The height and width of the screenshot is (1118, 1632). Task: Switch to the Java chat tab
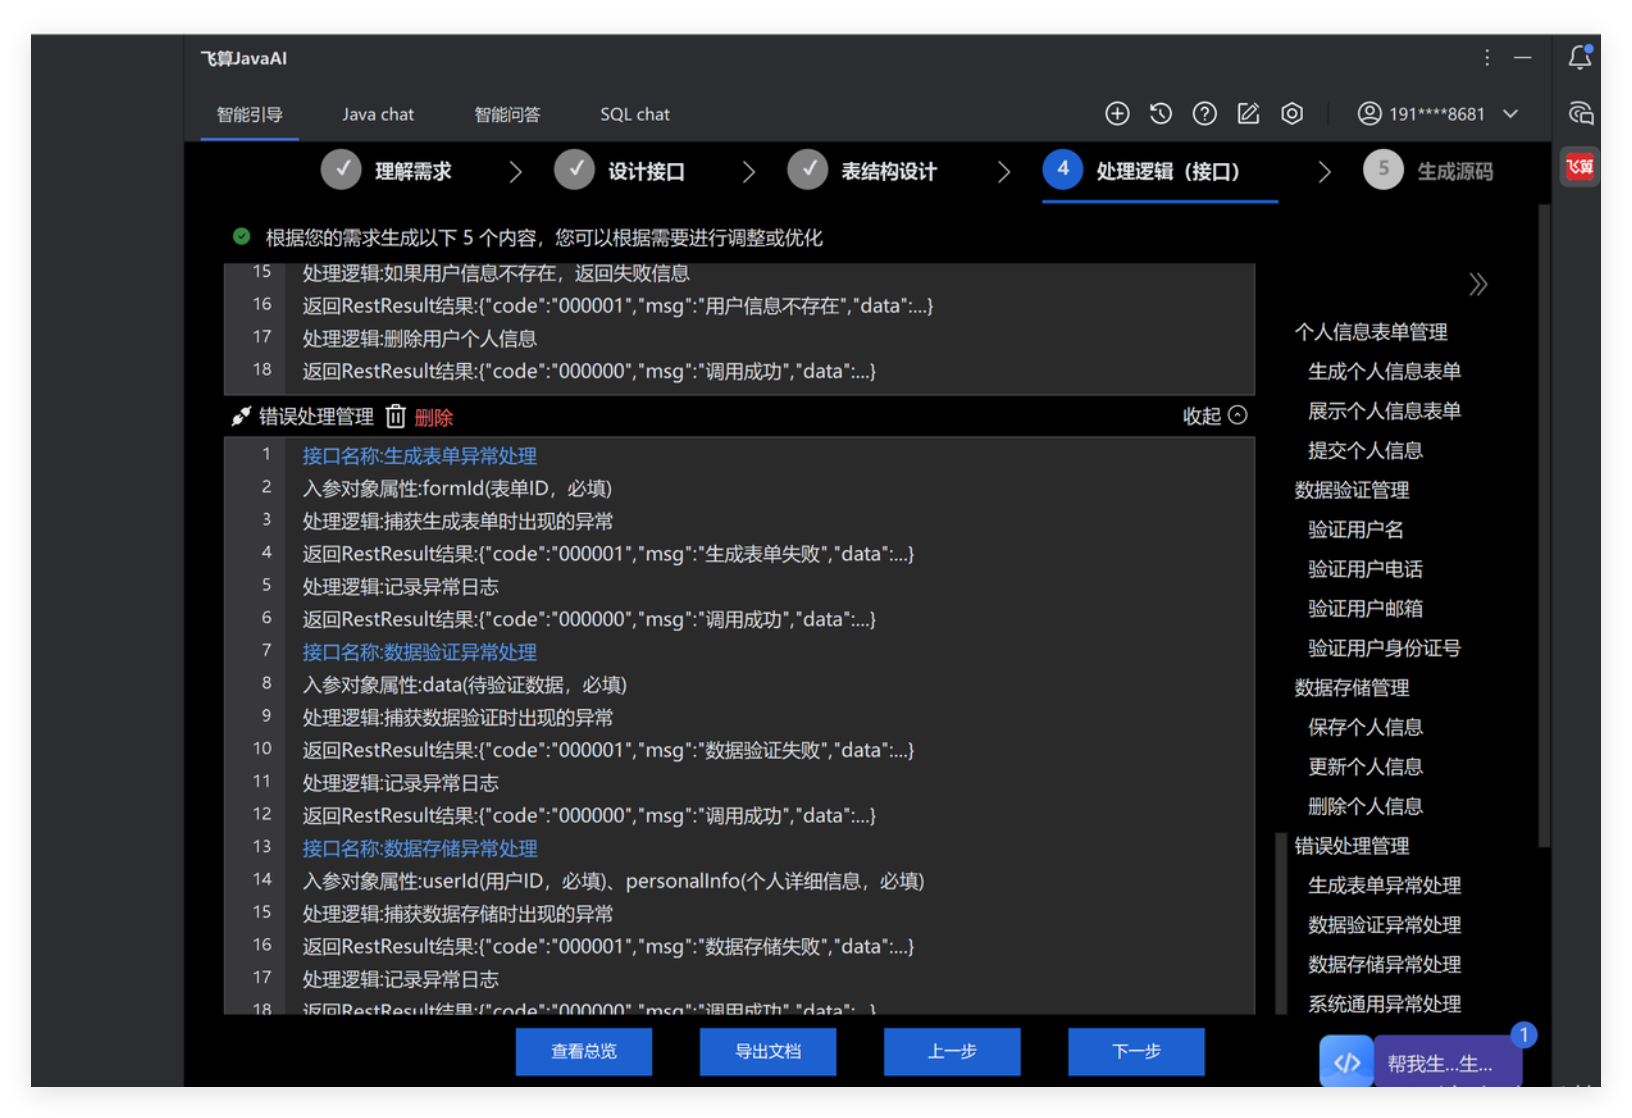coord(378,115)
